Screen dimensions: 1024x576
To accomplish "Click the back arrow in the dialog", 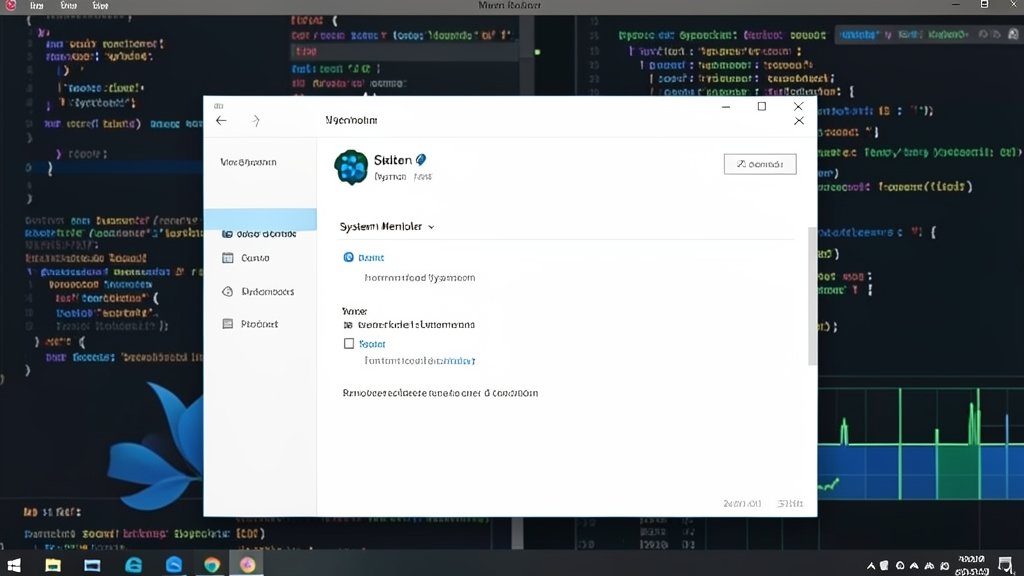I will coord(221,120).
